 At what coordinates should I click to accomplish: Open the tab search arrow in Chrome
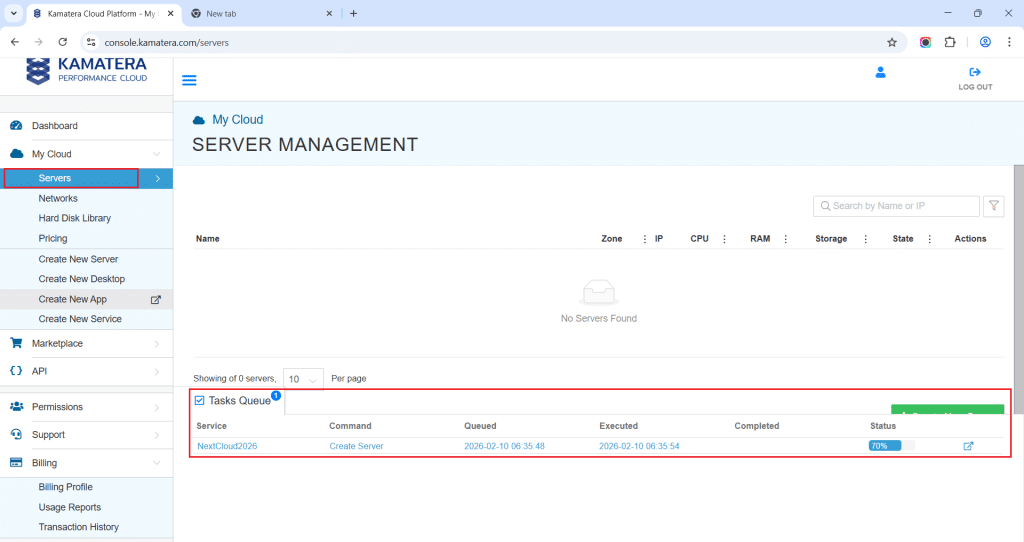point(14,13)
